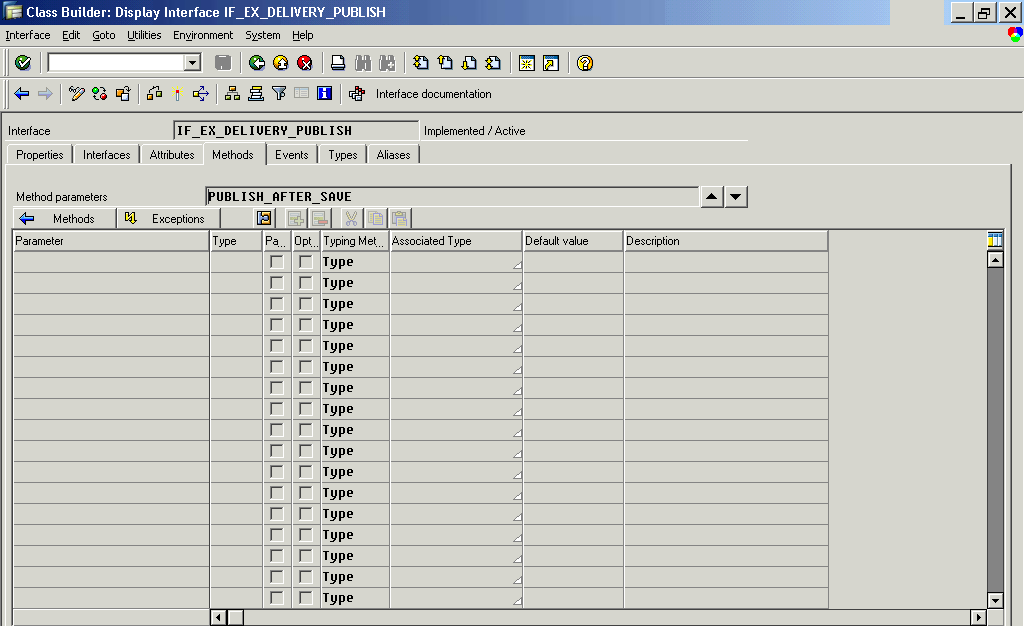Toggle Display/Change pencil icon
The height and width of the screenshot is (626, 1024).
(76, 94)
